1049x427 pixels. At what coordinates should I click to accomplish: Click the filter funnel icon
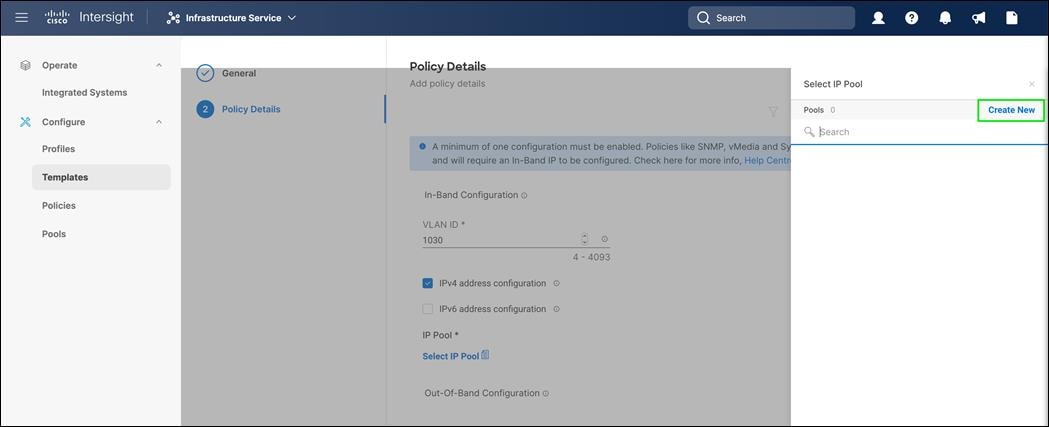(773, 112)
